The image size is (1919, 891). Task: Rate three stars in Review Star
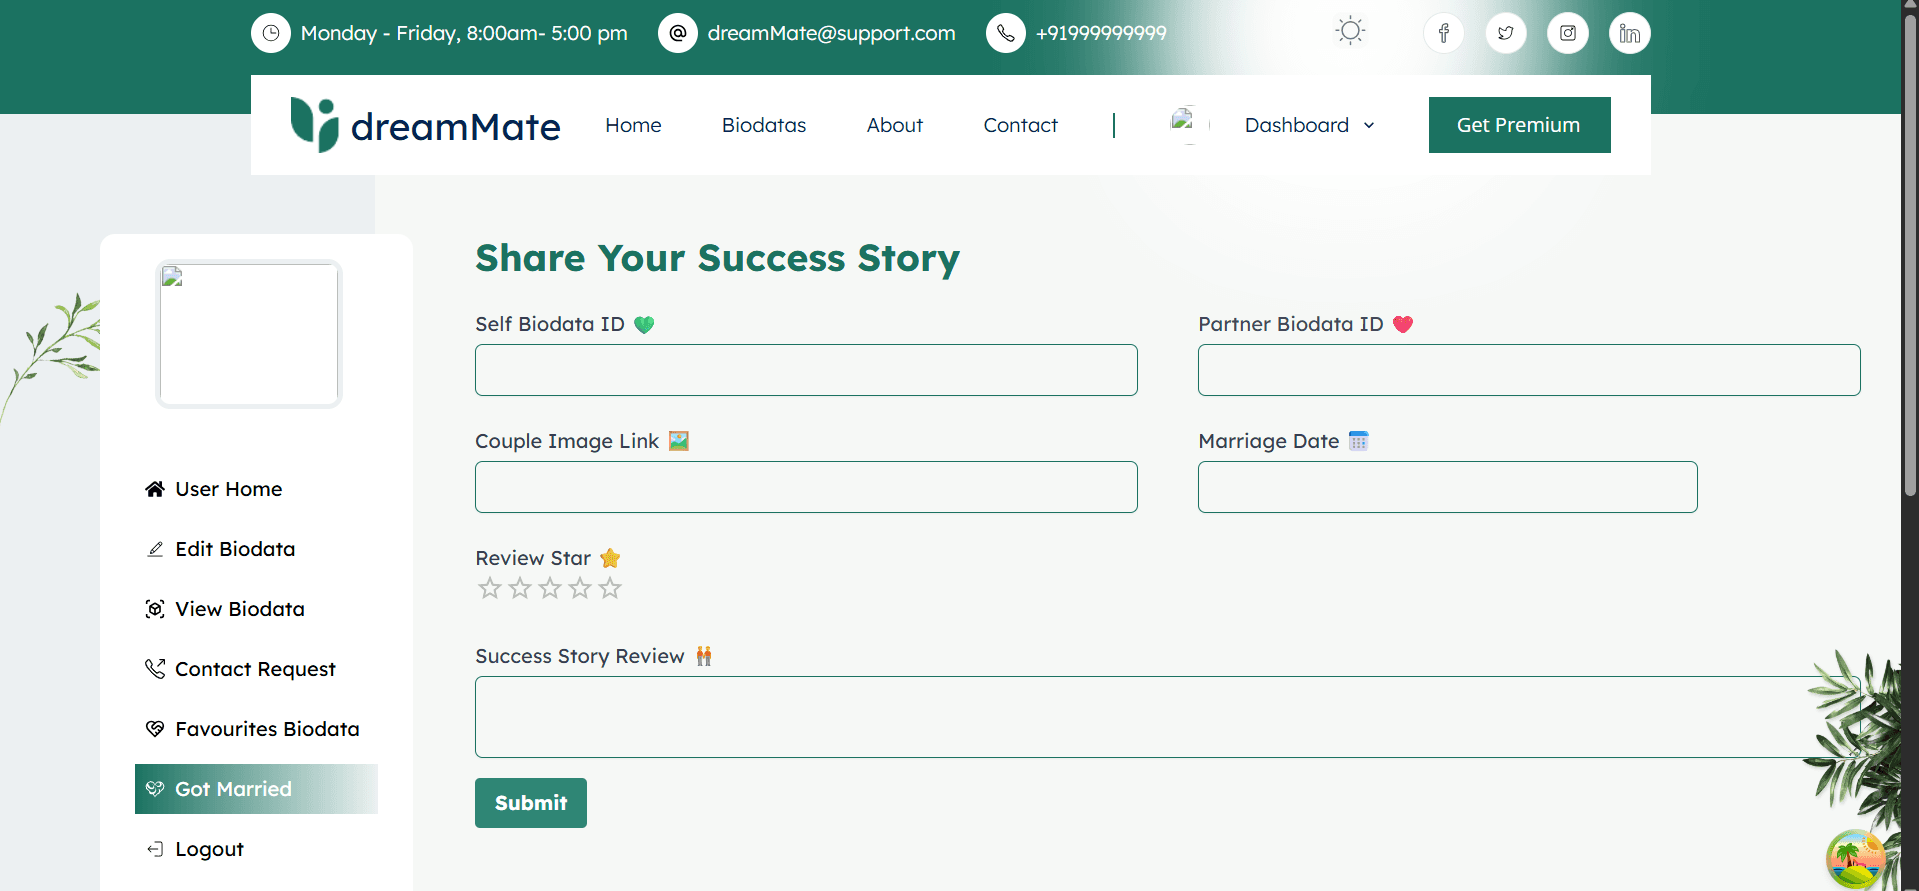coord(550,588)
